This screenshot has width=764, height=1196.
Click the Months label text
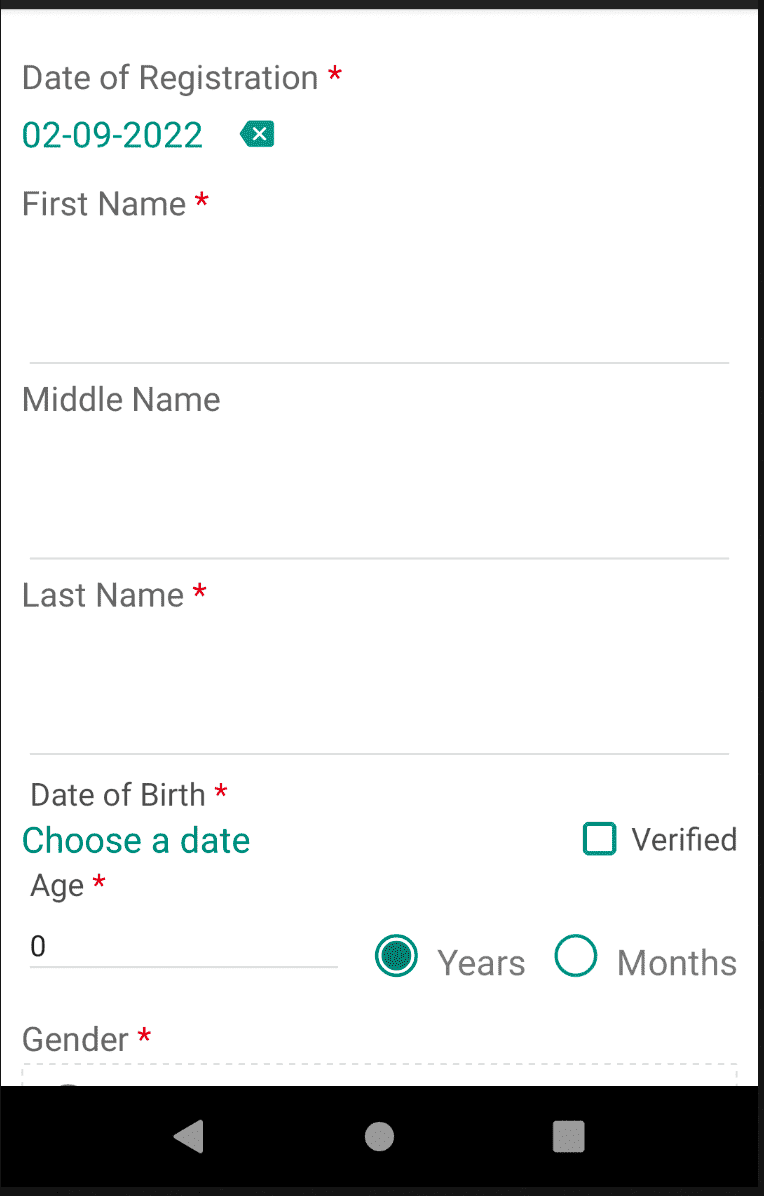(x=677, y=963)
